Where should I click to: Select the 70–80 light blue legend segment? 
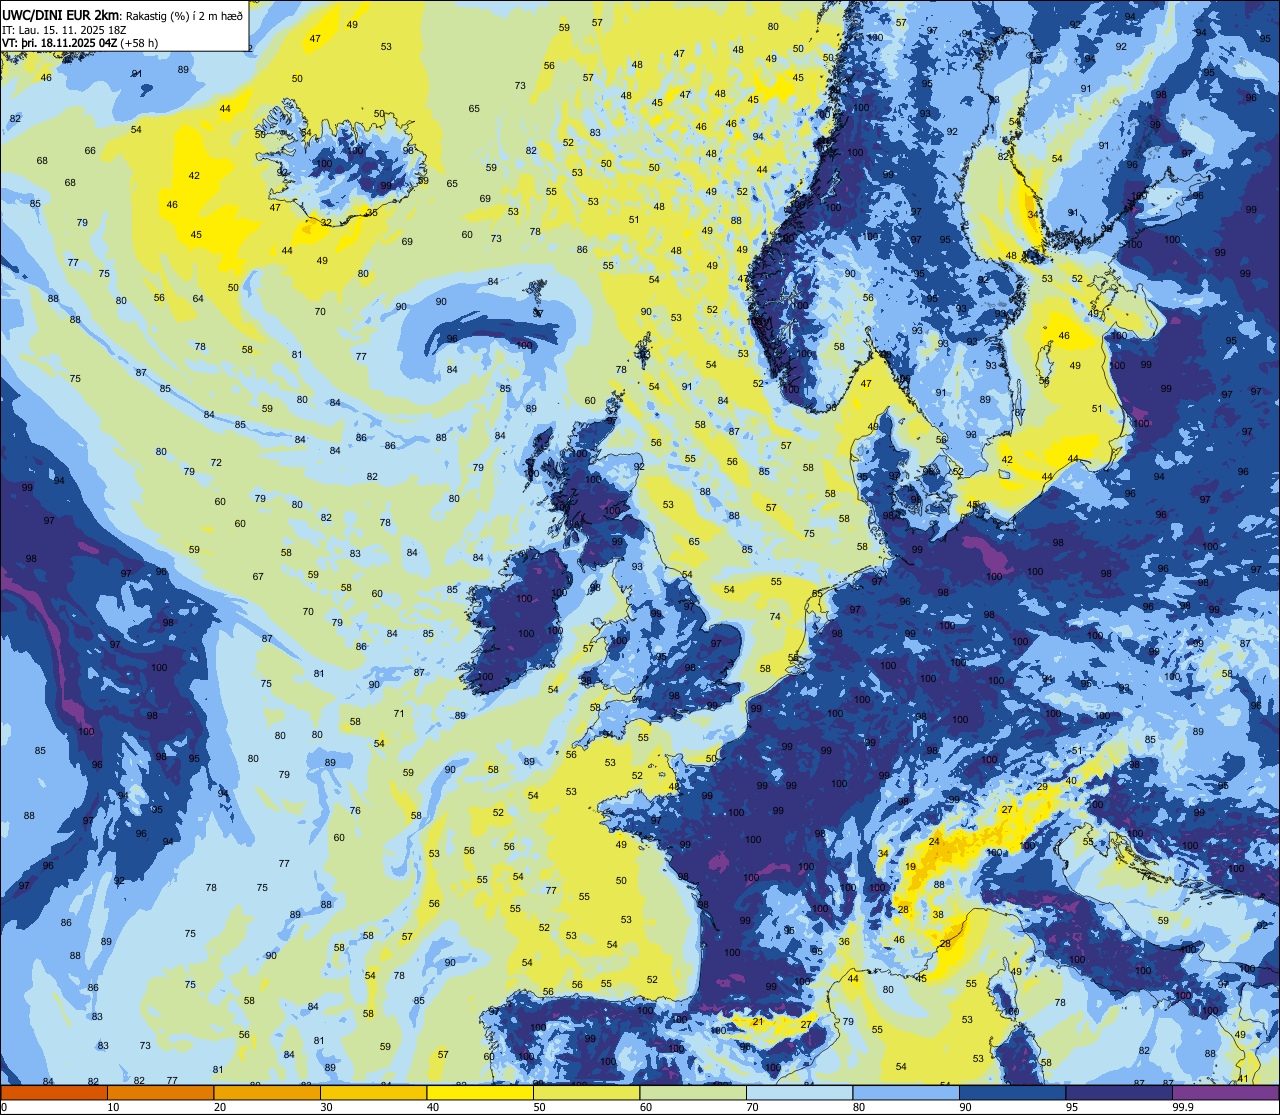(x=799, y=1093)
